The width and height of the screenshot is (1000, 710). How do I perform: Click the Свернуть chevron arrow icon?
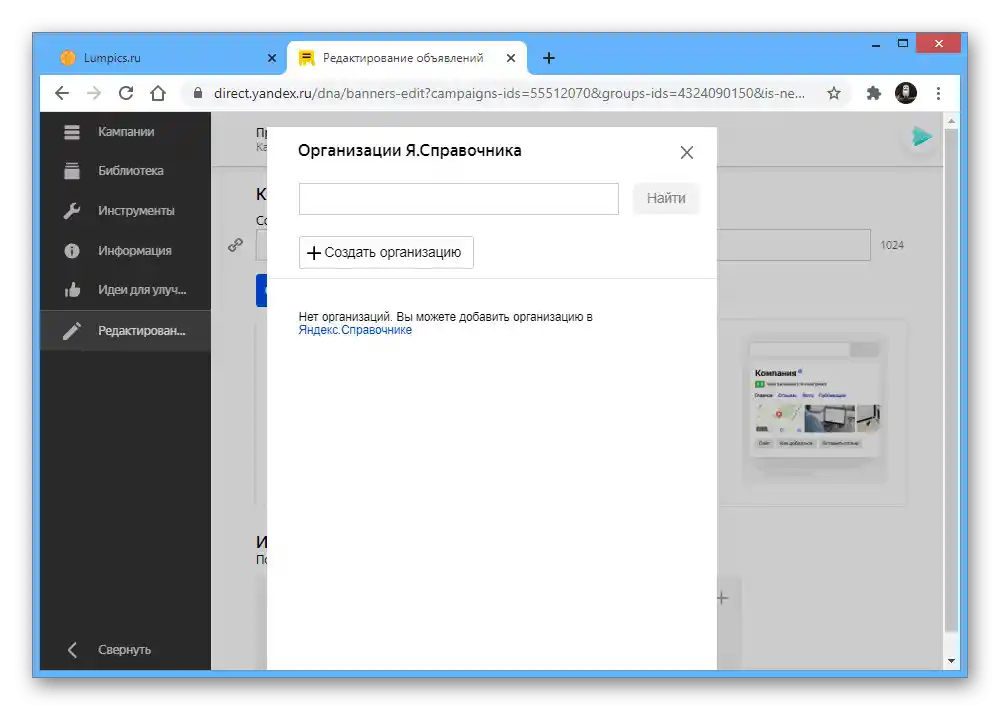72,650
